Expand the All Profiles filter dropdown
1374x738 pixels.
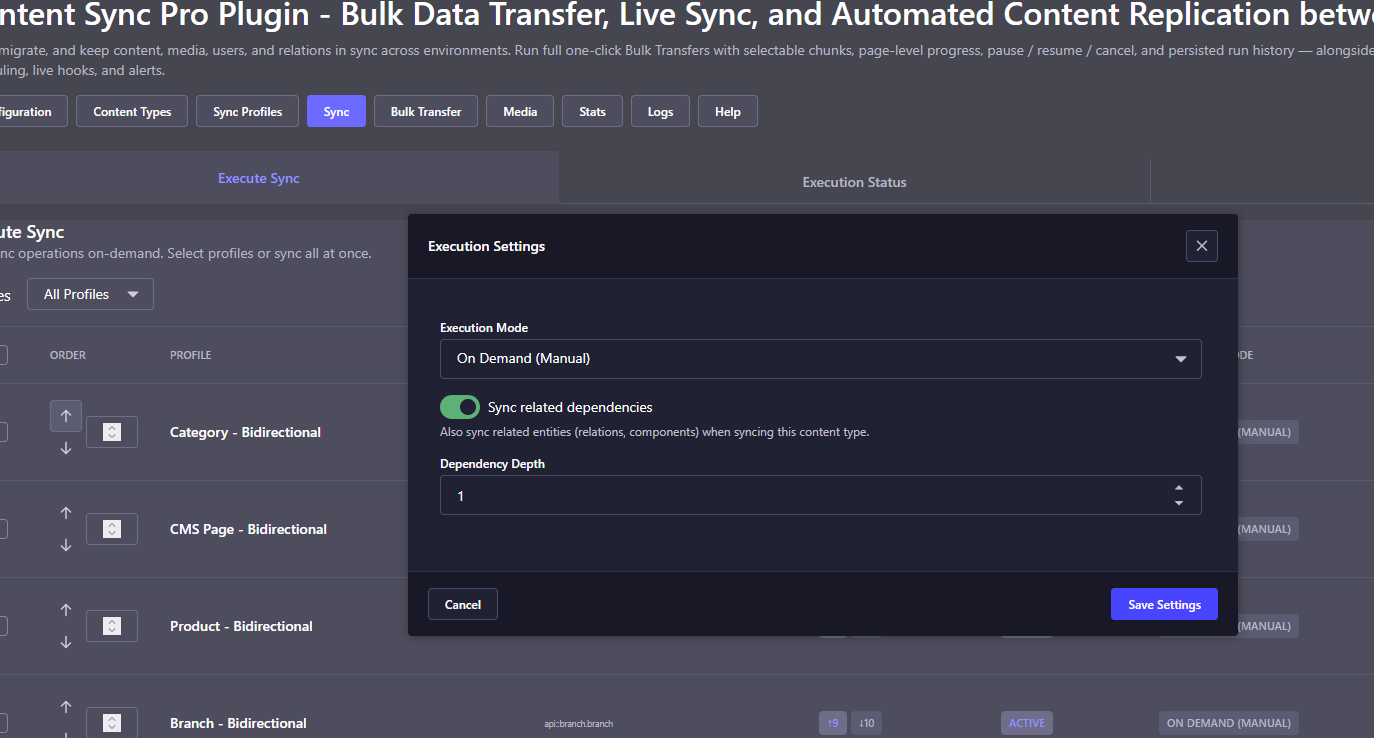coord(90,294)
